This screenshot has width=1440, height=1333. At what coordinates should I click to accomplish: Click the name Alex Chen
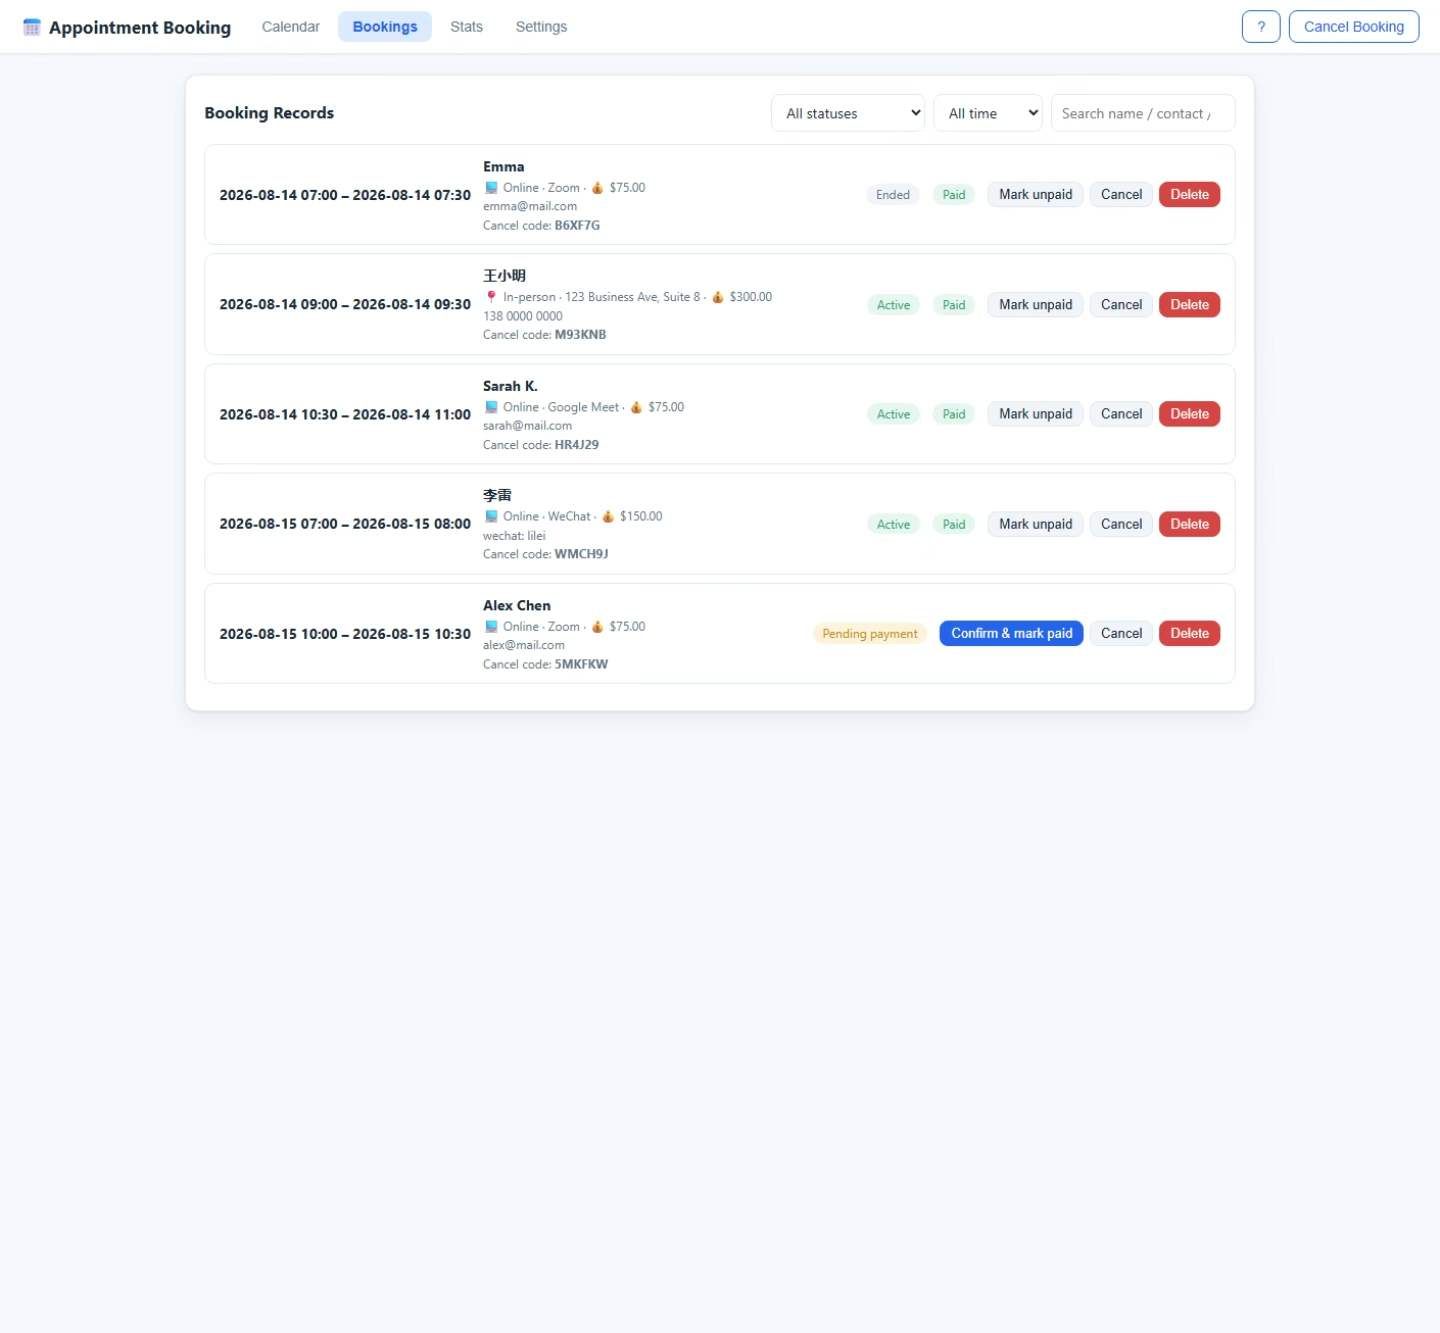[517, 606]
